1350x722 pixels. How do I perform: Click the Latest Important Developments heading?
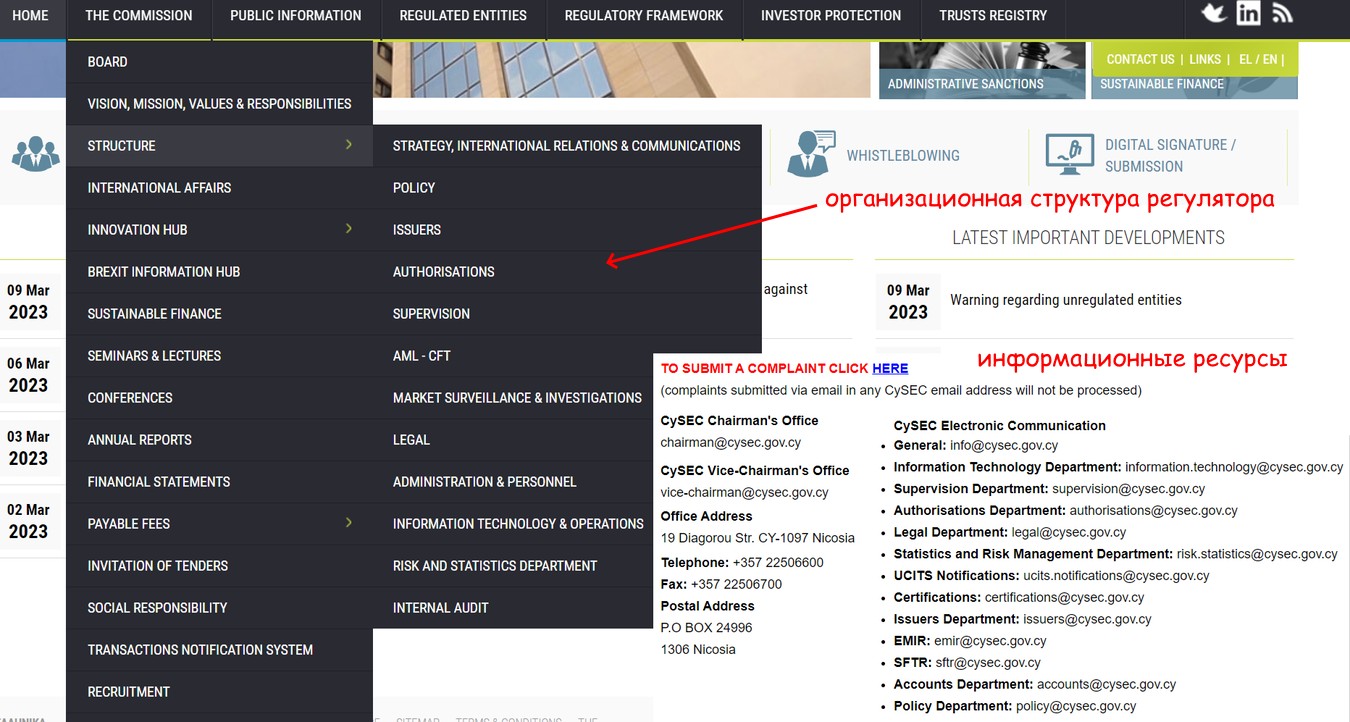(x=1088, y=238)
